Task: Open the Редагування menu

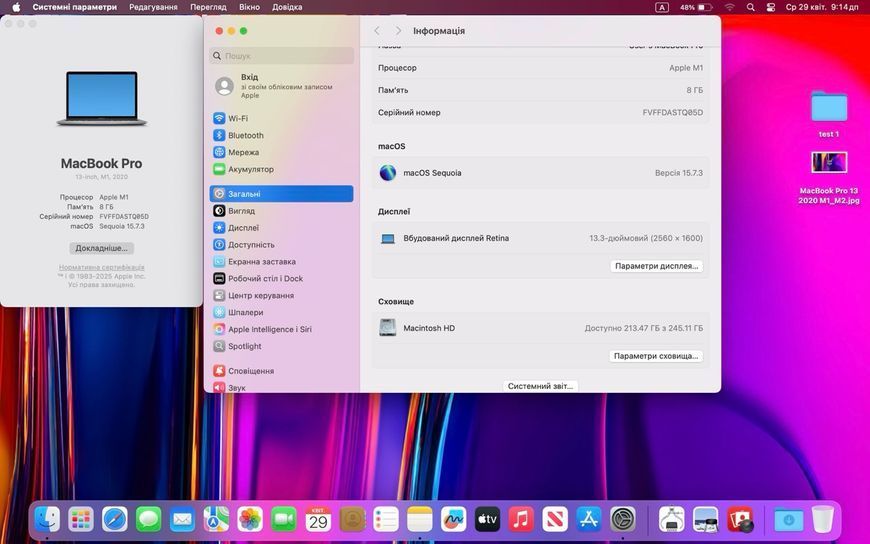Action: click(153, 7)
